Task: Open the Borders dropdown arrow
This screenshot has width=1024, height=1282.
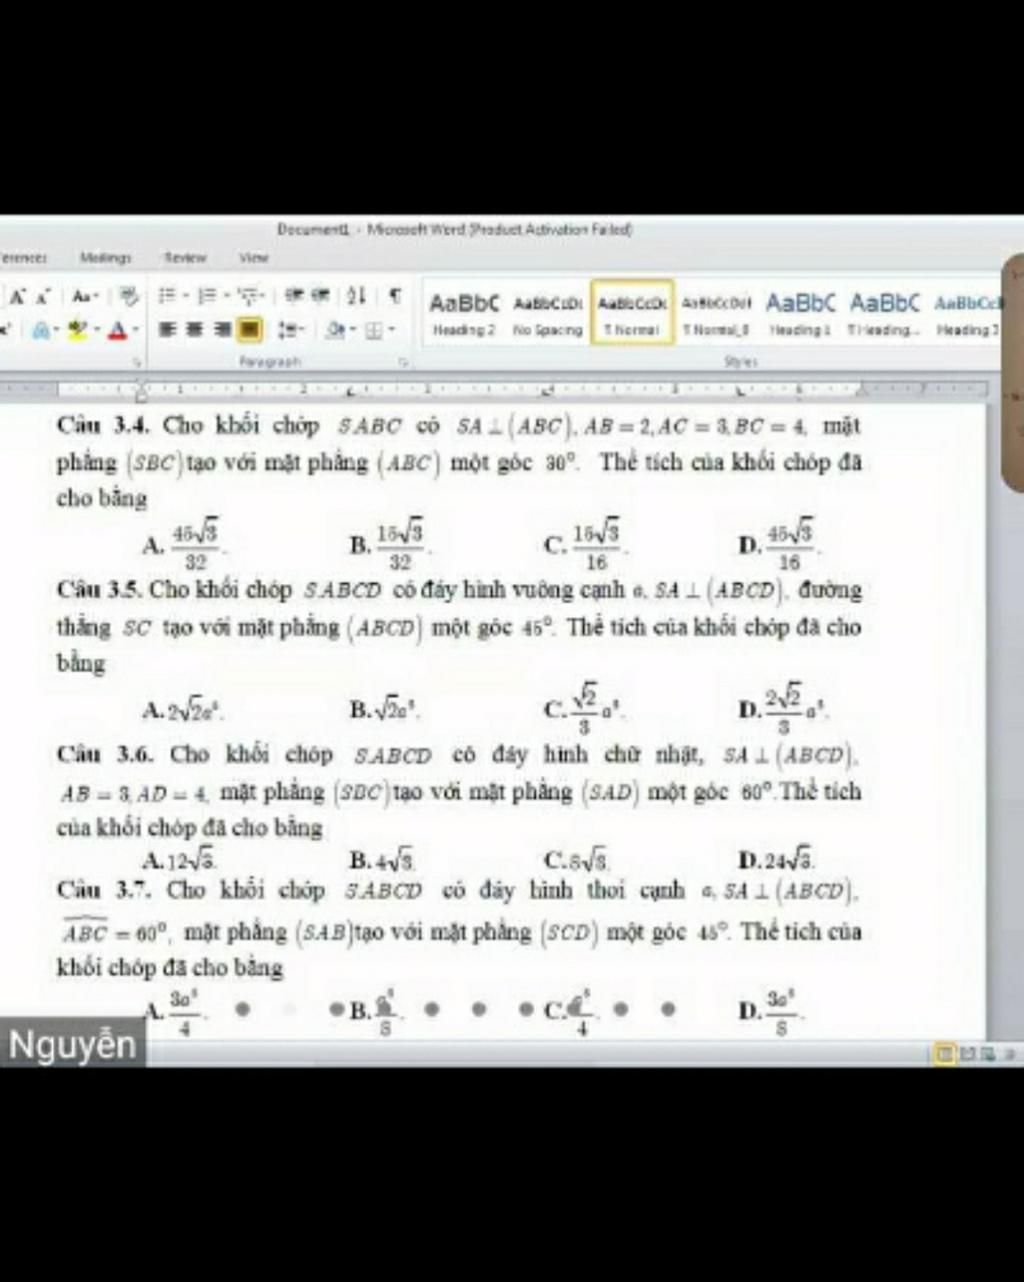Action: pos(391,328)
